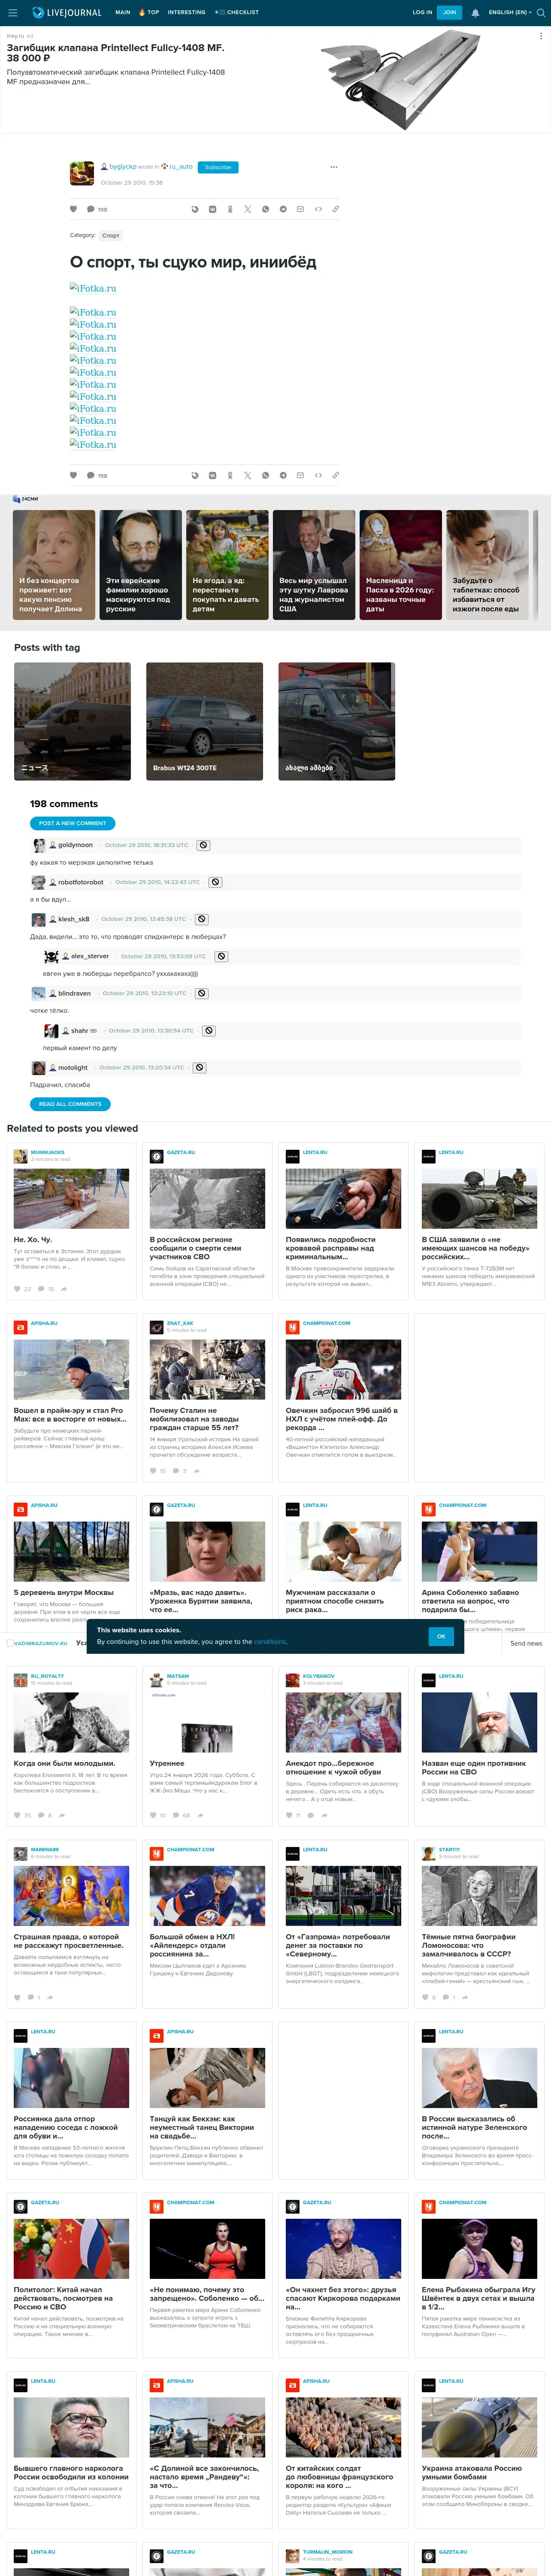Share to VK in top share row
This screenshot has height=2576, width=551.
(x=212, y=209)
